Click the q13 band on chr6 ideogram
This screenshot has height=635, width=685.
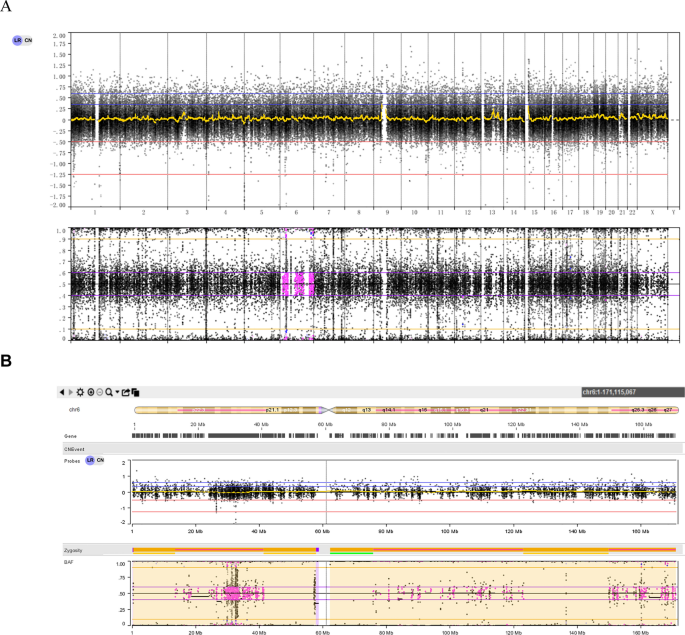(x=367, y=410)
